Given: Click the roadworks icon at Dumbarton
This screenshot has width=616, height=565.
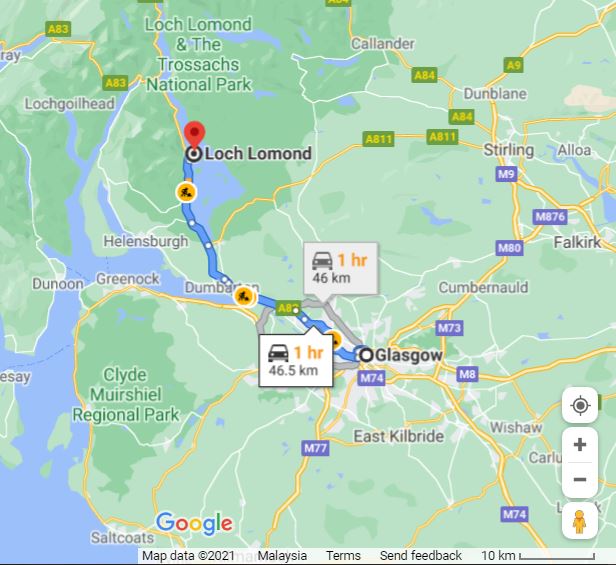Looking at the screenshot, I should [x=244, y=296].
